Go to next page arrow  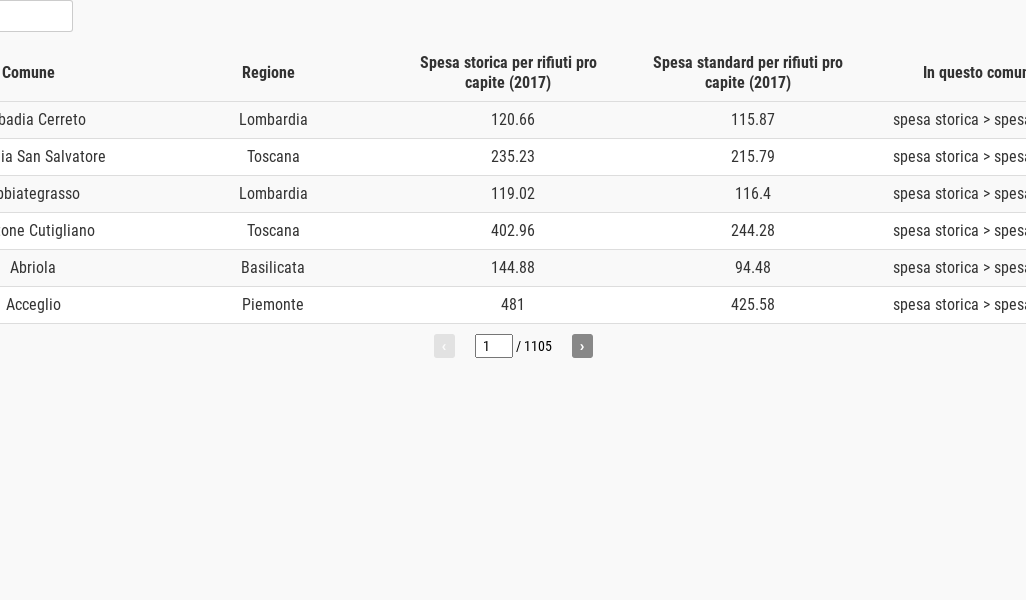[582, 346]
